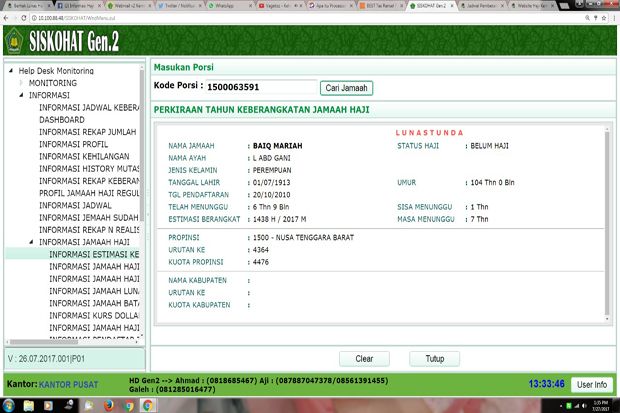Click the KANTOR PUSAT office label
The height and width of the screenshot is (413, 620).
tap(68, 385)
